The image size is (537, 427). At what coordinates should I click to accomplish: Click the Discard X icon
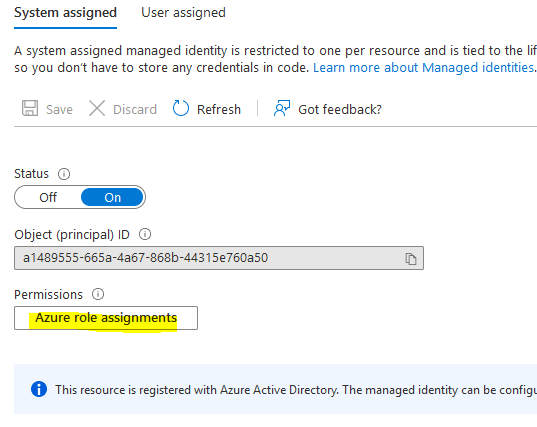97,109
